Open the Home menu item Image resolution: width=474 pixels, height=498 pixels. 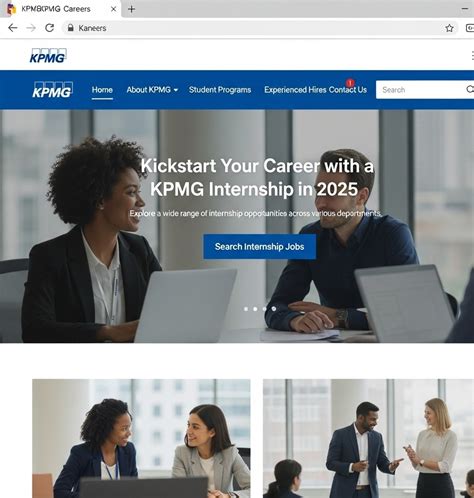click(102, 90)
